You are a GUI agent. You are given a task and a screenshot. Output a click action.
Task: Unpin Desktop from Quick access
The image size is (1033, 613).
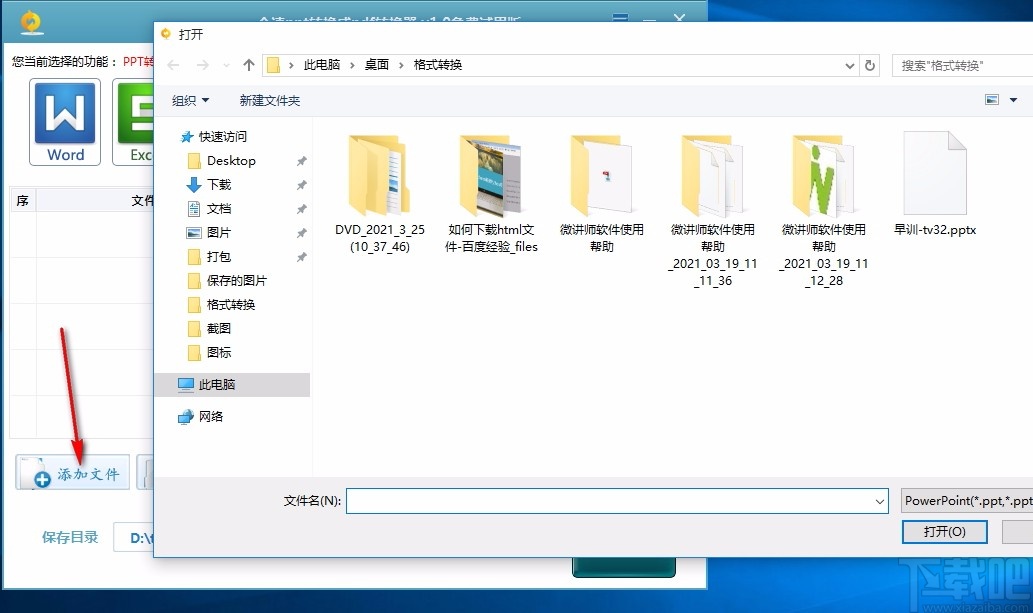299,161
